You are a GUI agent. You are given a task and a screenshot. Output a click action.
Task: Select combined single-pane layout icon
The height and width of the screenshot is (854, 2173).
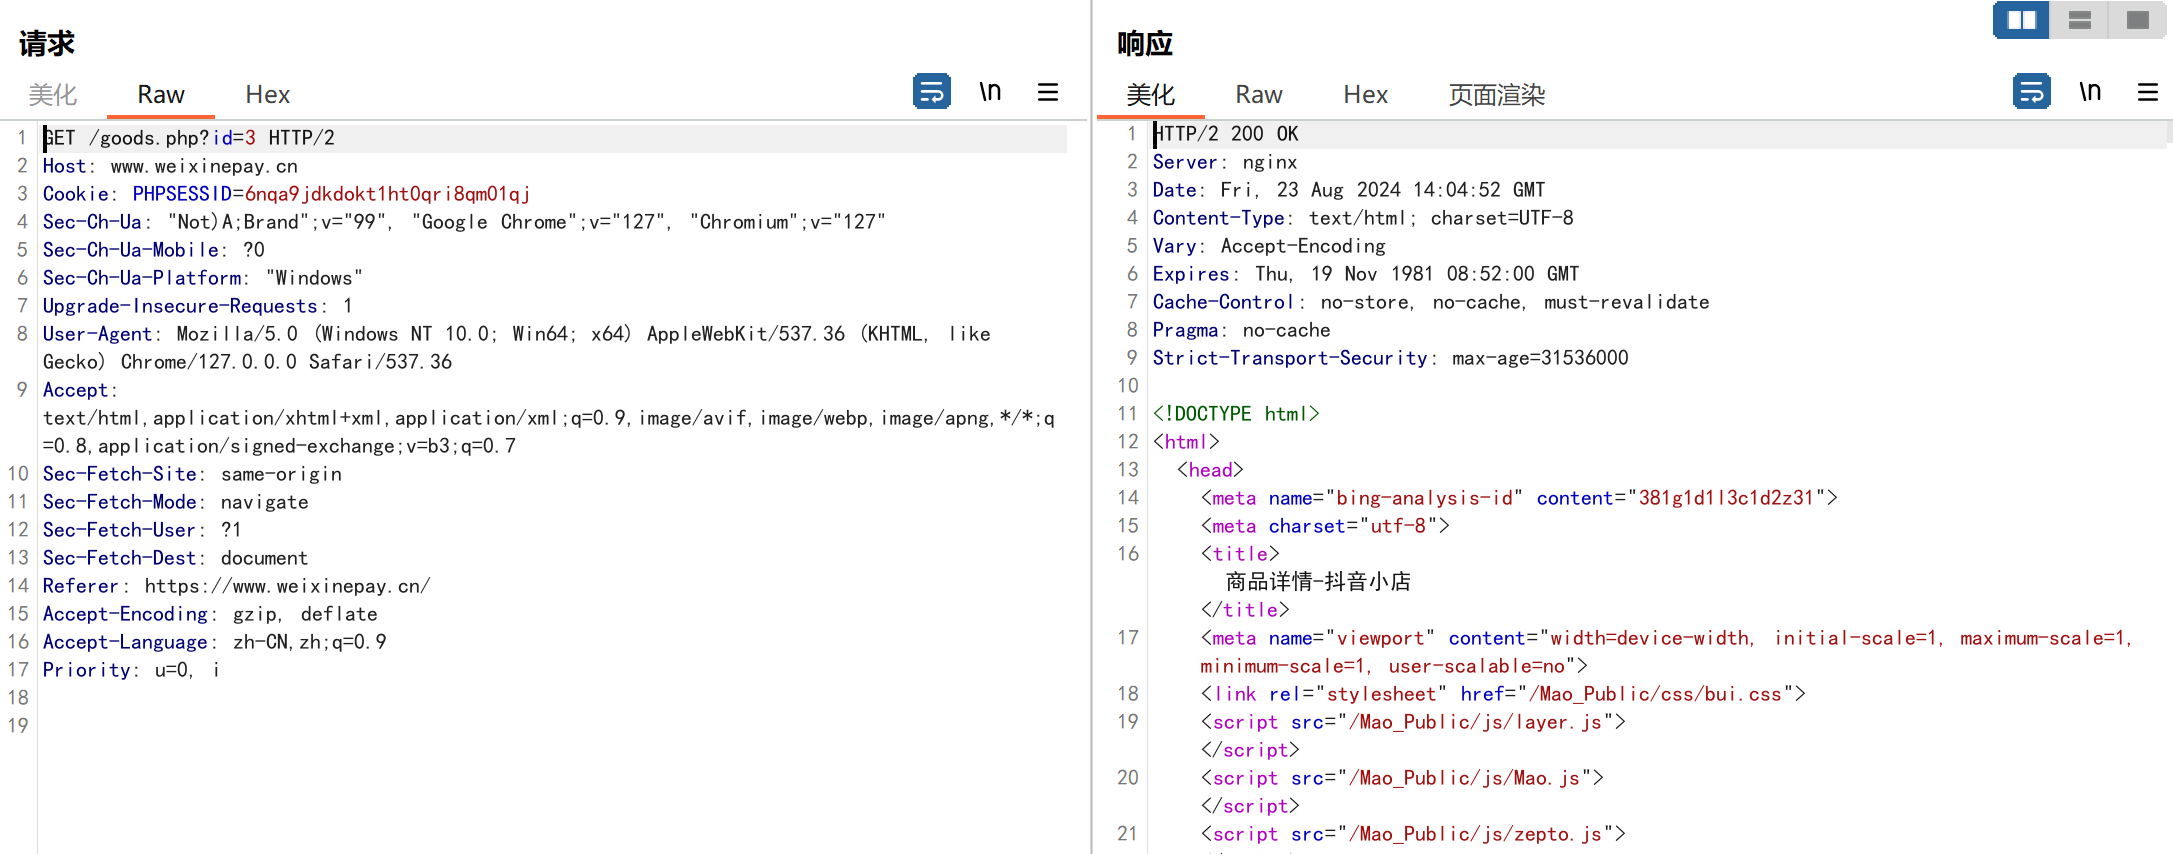2137,20
